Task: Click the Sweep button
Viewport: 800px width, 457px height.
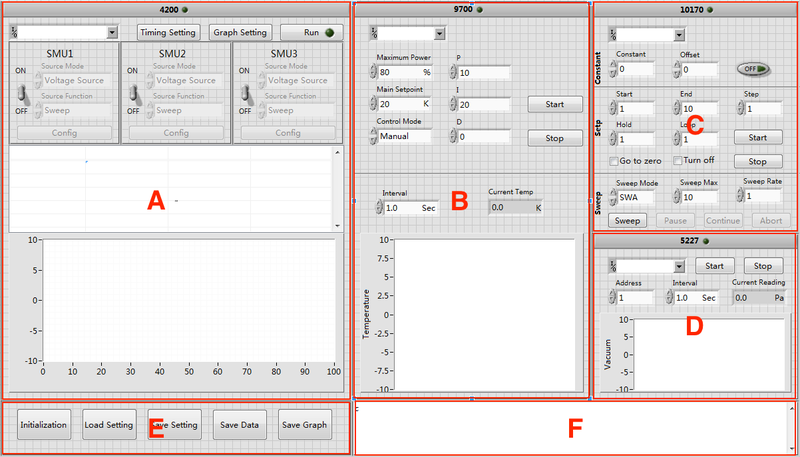Action: coord(627,221)
